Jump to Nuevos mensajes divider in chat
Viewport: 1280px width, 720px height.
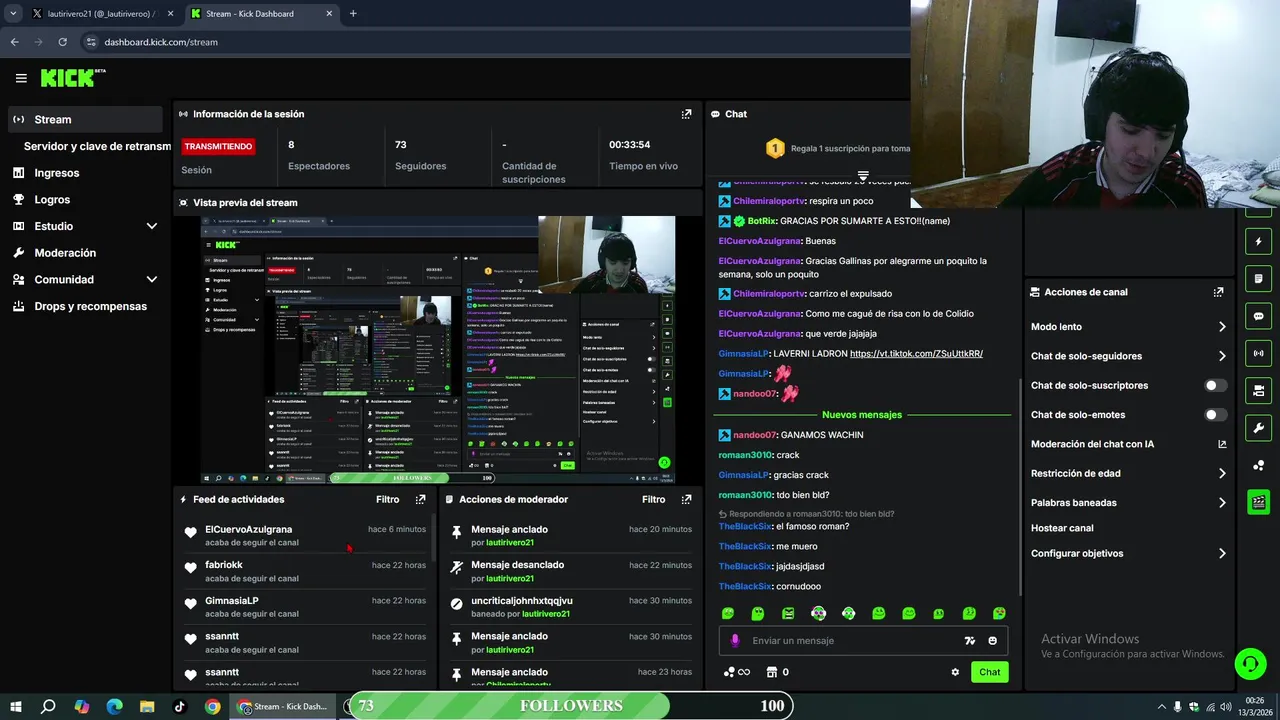tap(862, 415)
